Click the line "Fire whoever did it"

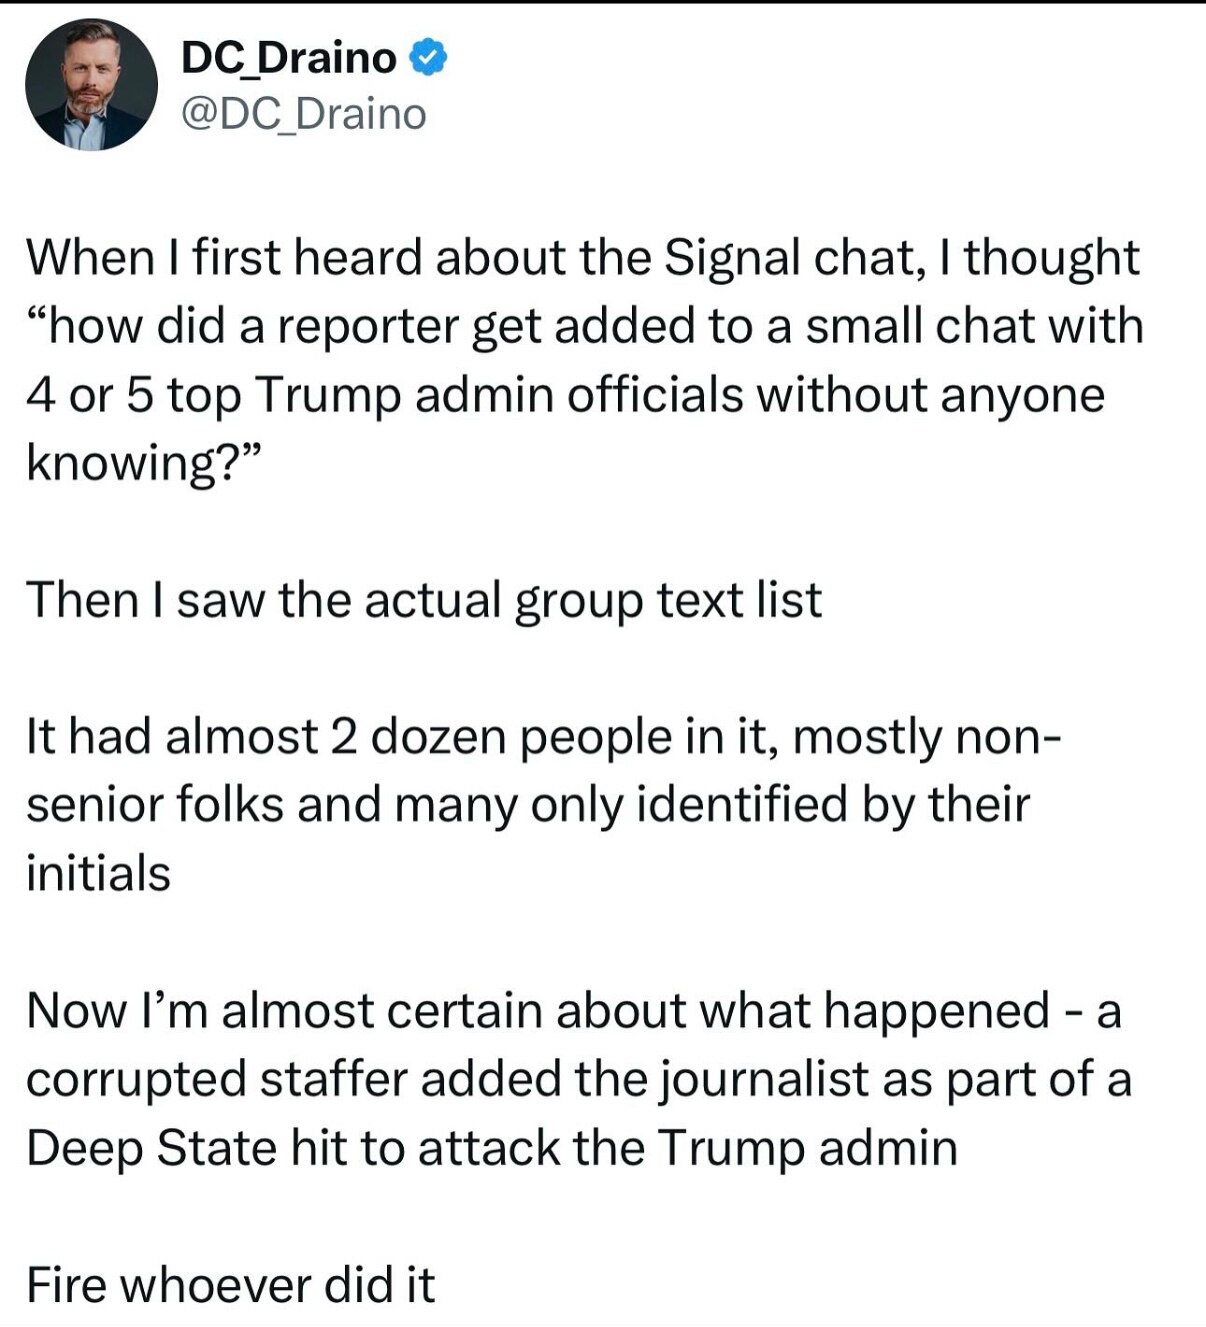point(231,1285)
